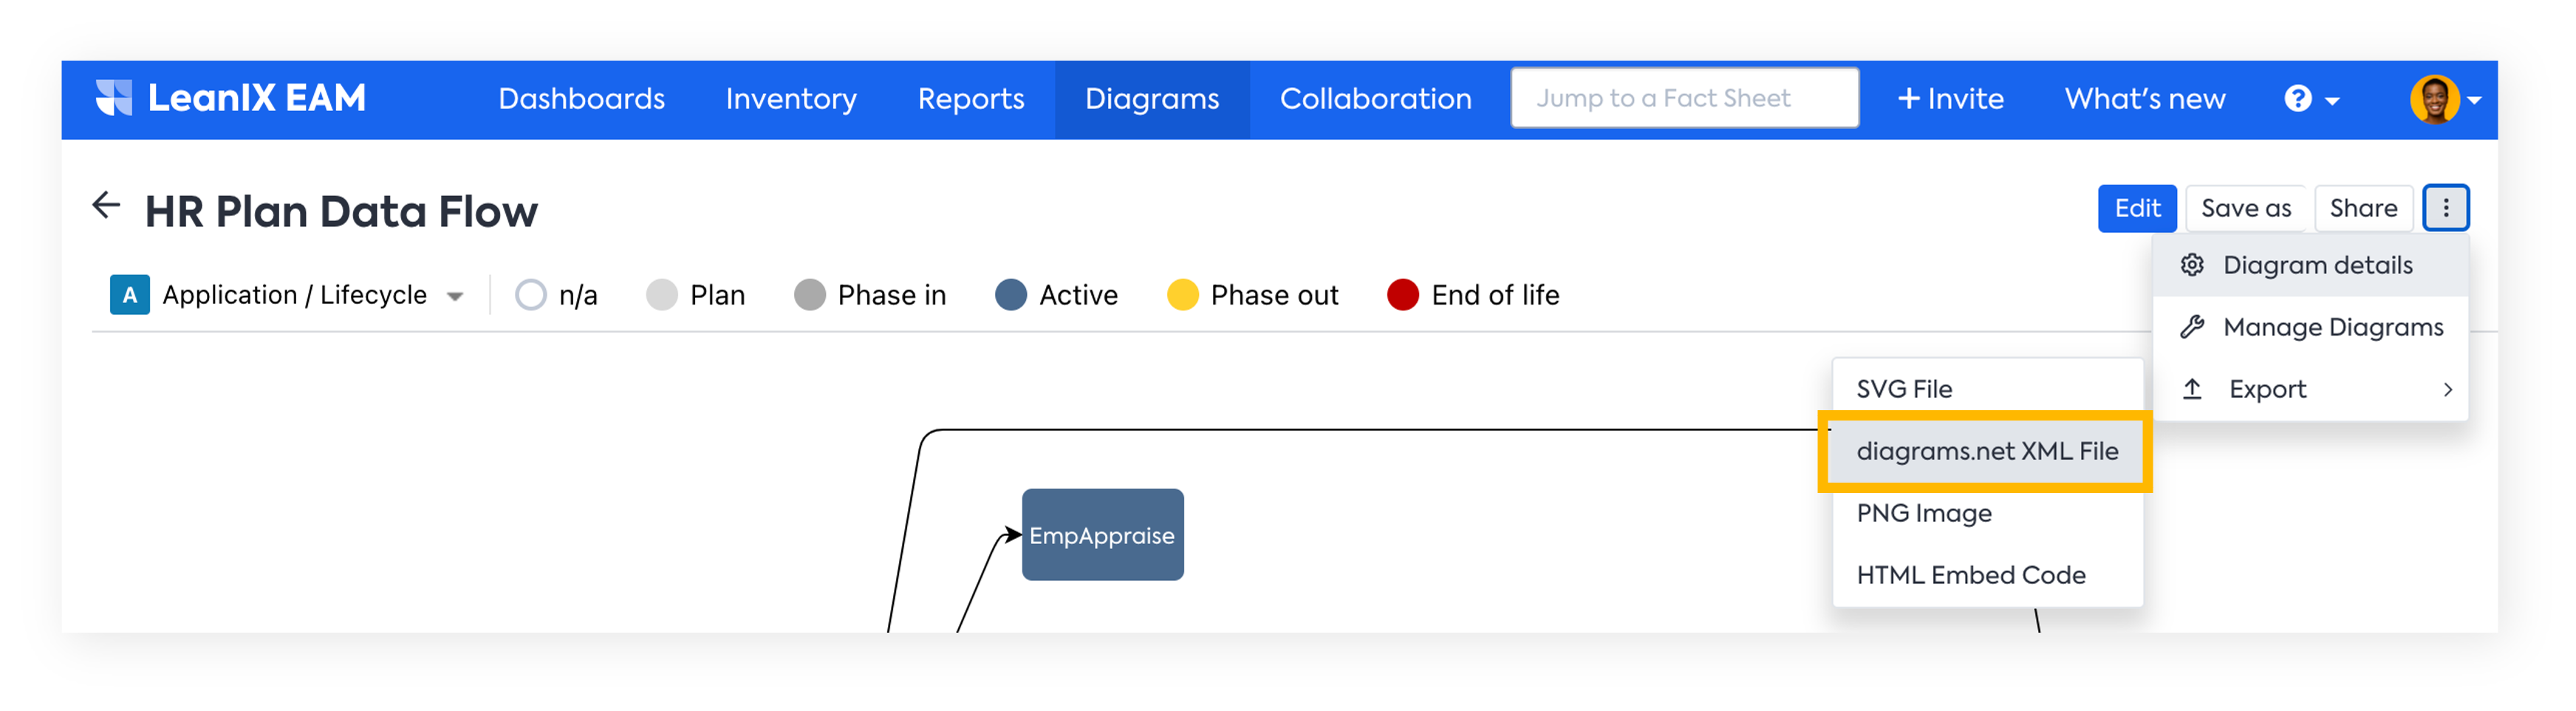The image size is (2576, 711).
Task: Click the wrench icon for Manage Diagrams
Action: click(2192, 327)
